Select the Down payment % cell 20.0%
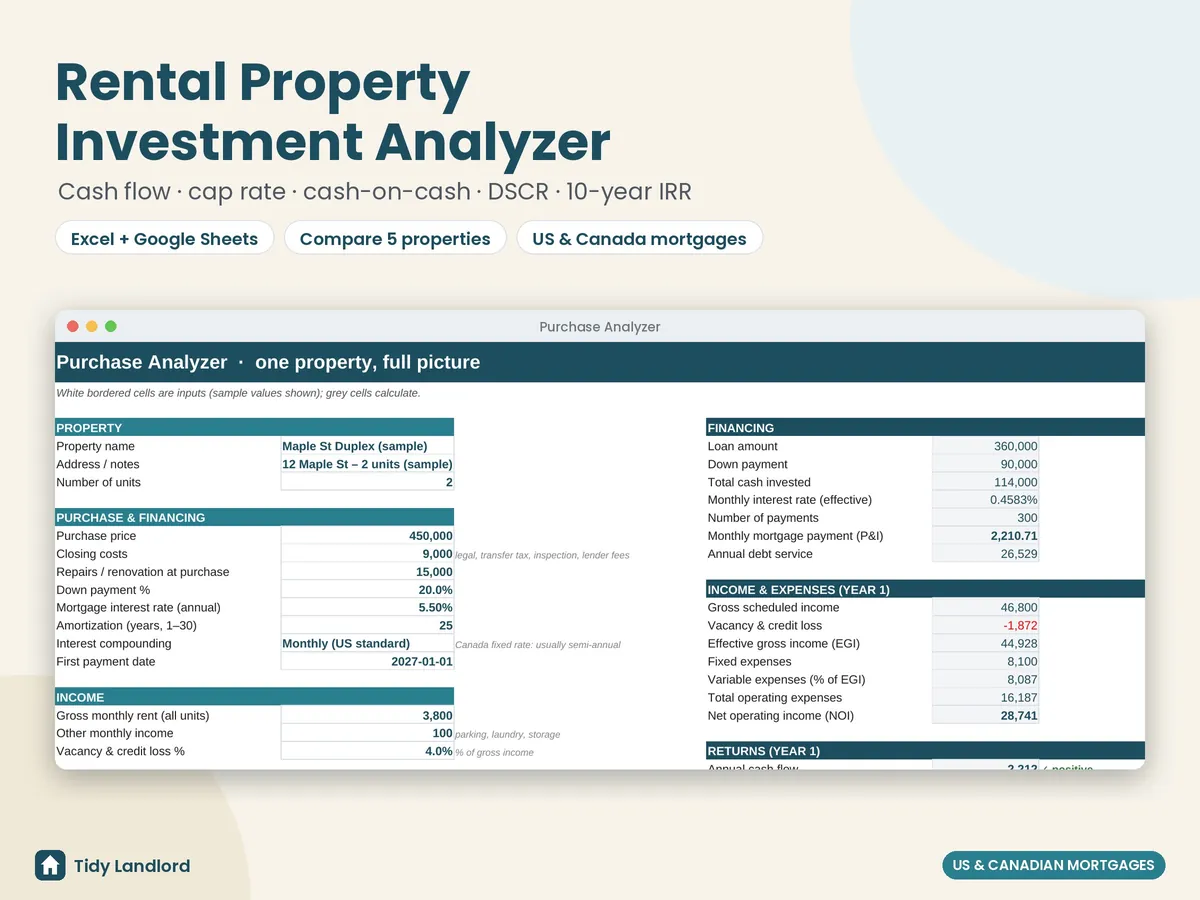This screenshot has height=900, width=1200. point(367,590)
